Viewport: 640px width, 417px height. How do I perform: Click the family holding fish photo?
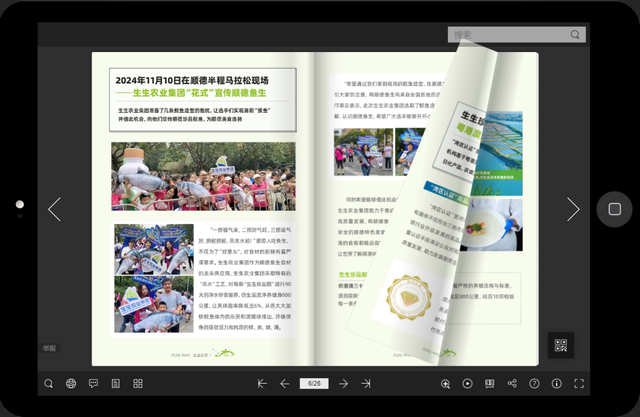click(x=154, y=304)
